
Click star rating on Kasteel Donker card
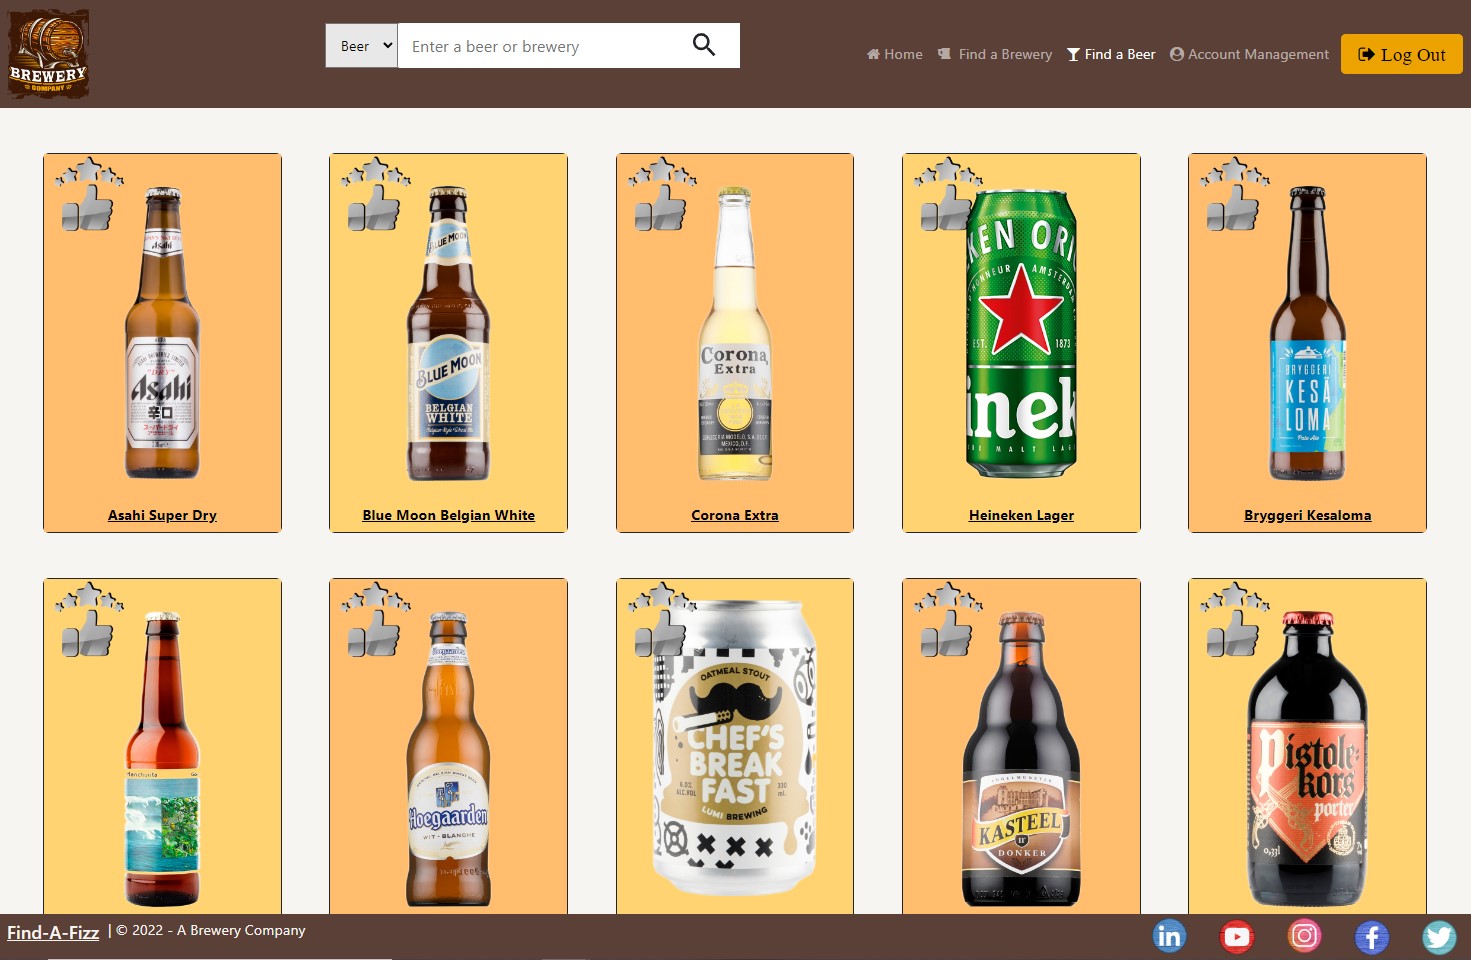[x=948, y=597]
